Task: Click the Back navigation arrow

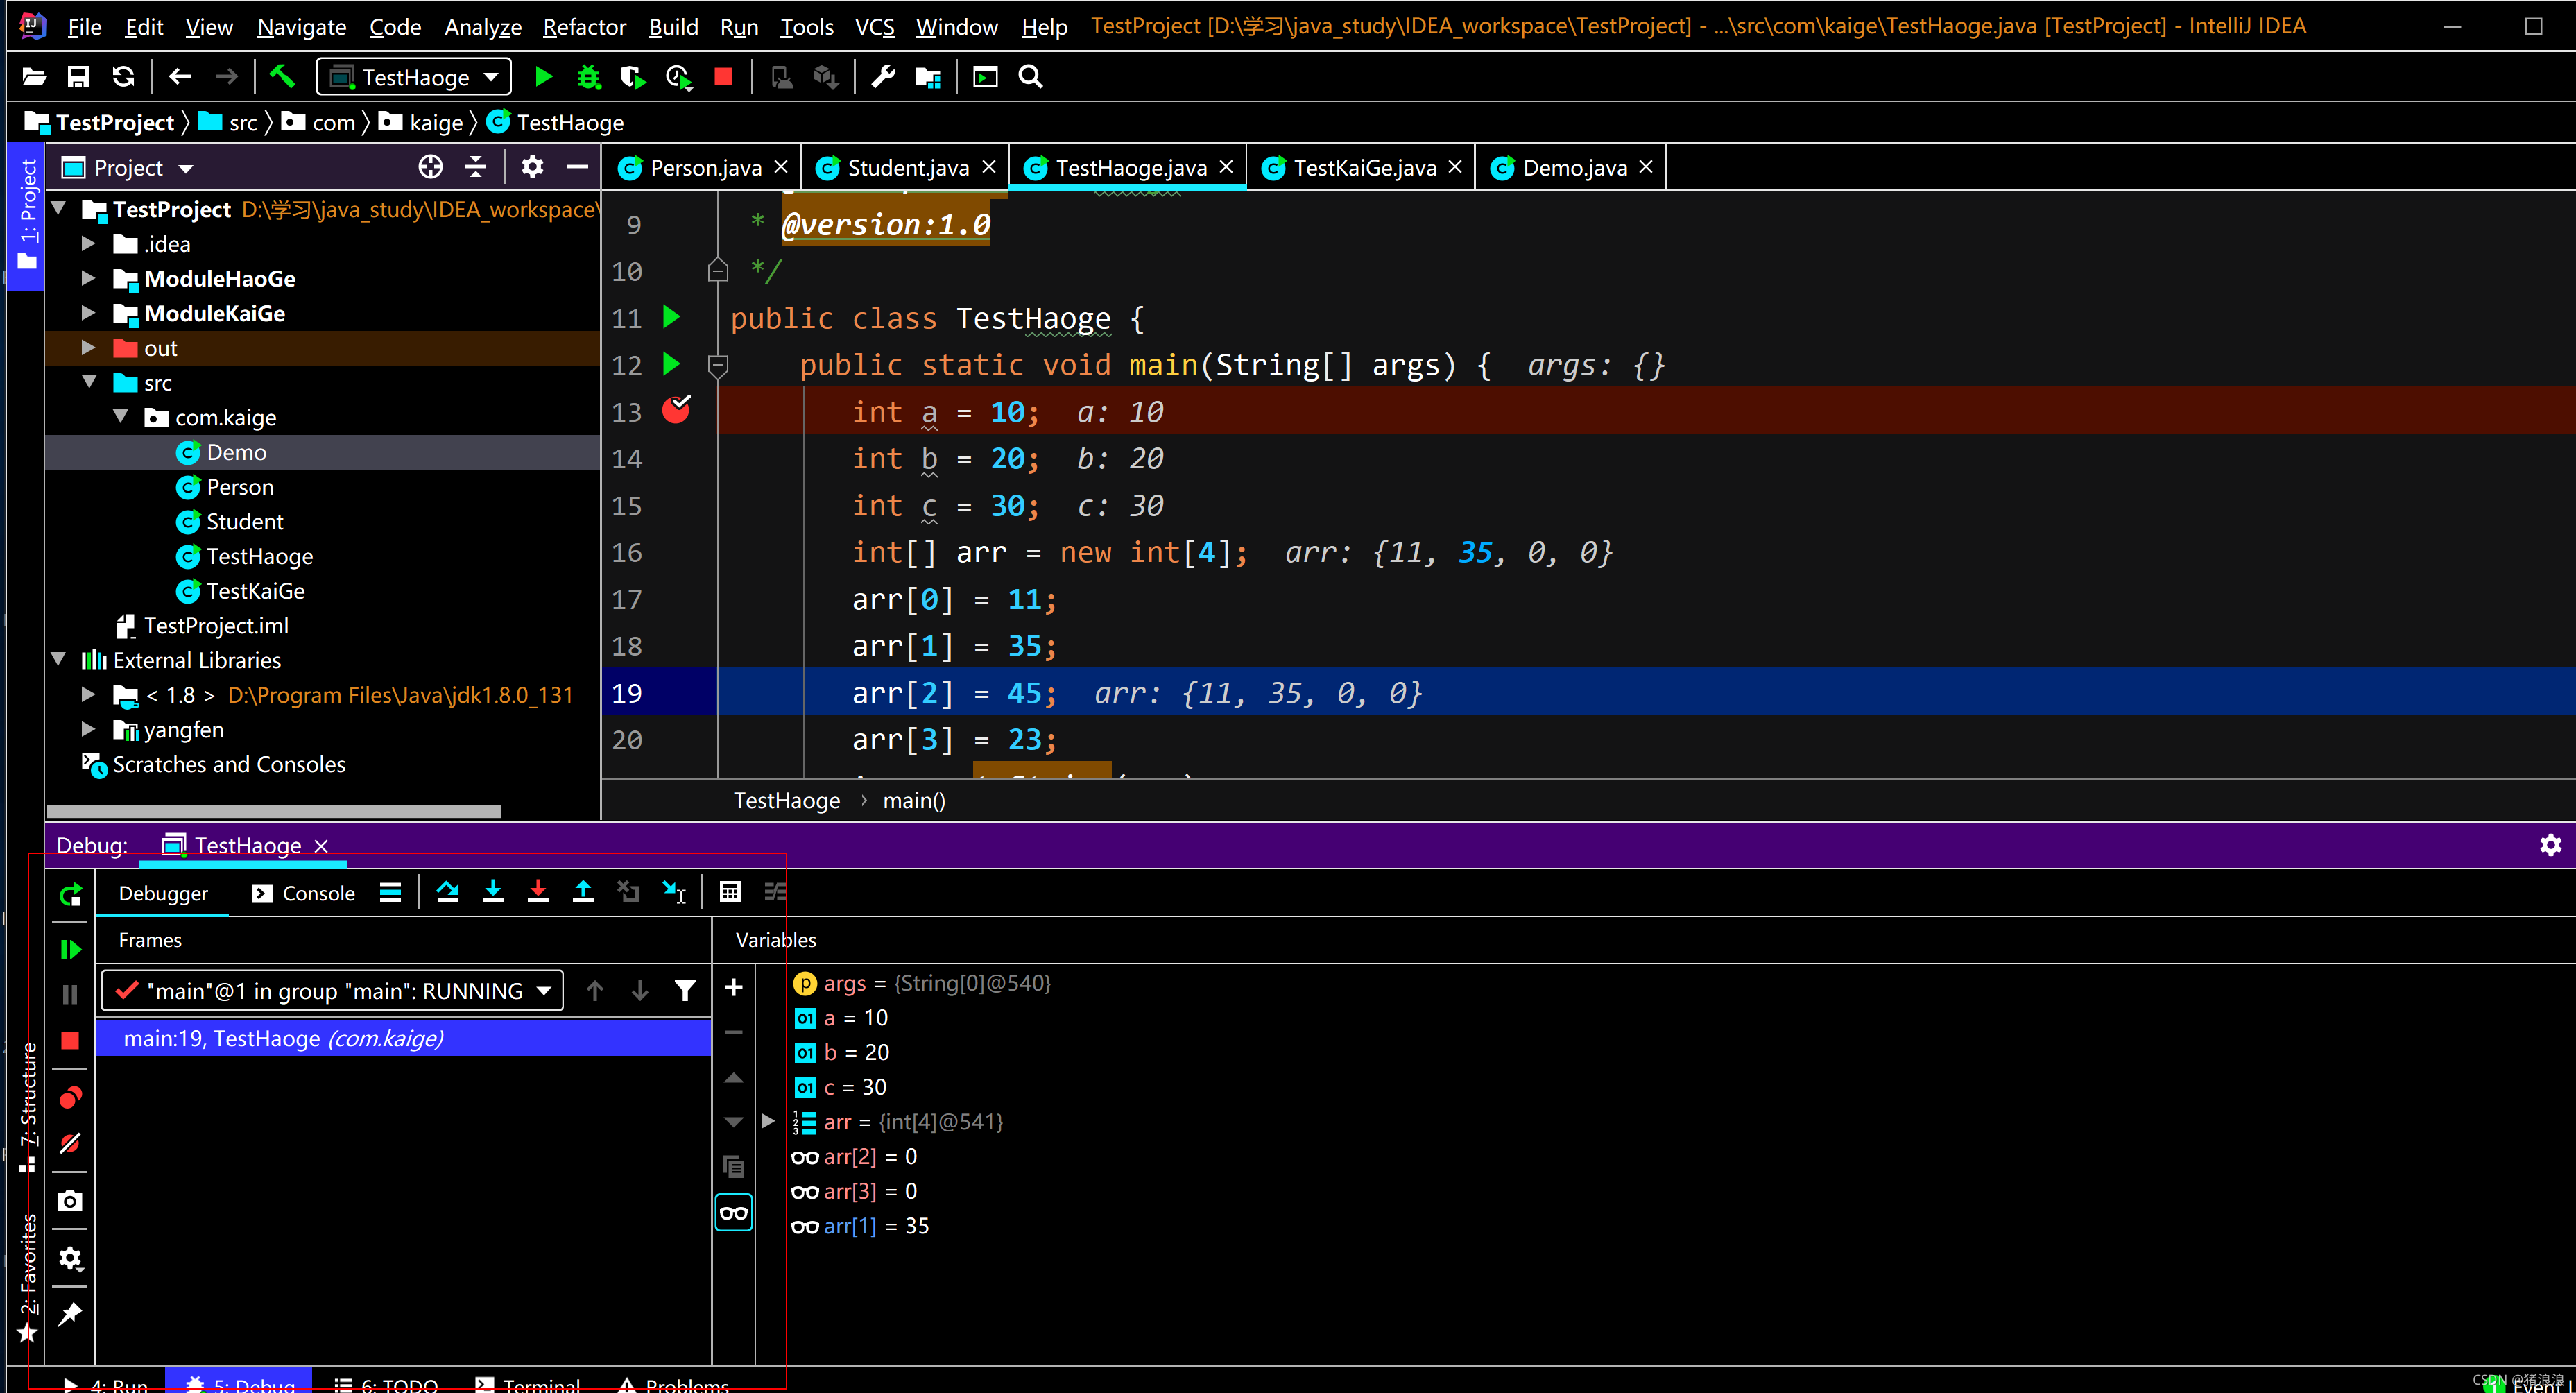Action: click(180, 77)
